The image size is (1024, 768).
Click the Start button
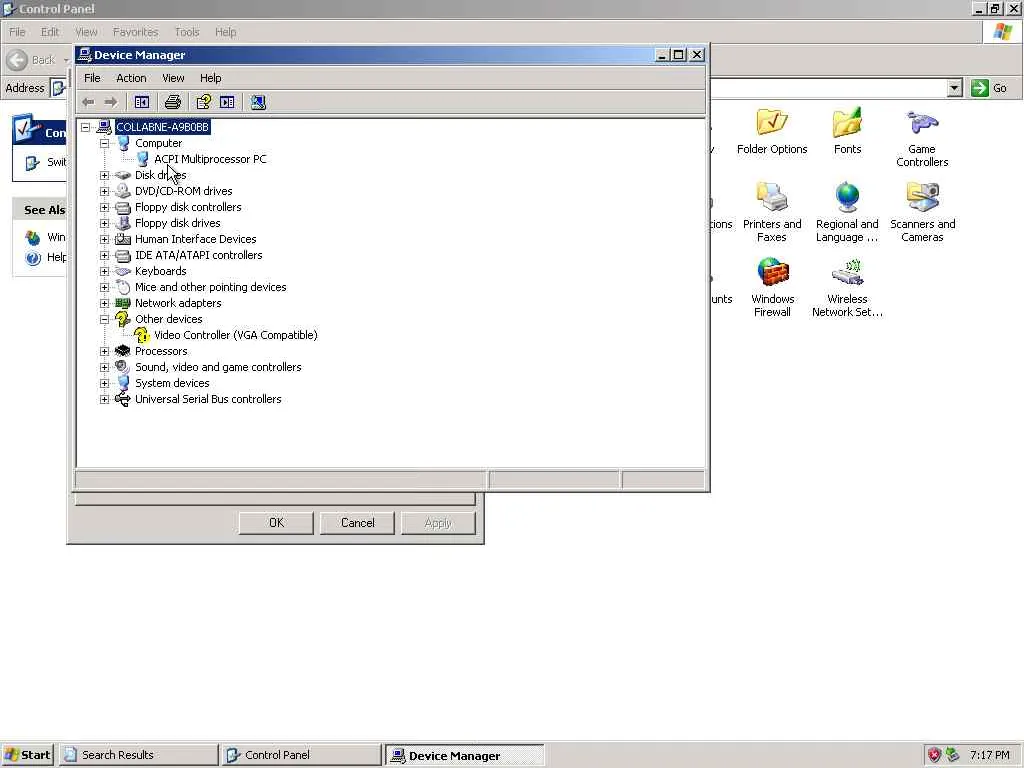point(27,755)
